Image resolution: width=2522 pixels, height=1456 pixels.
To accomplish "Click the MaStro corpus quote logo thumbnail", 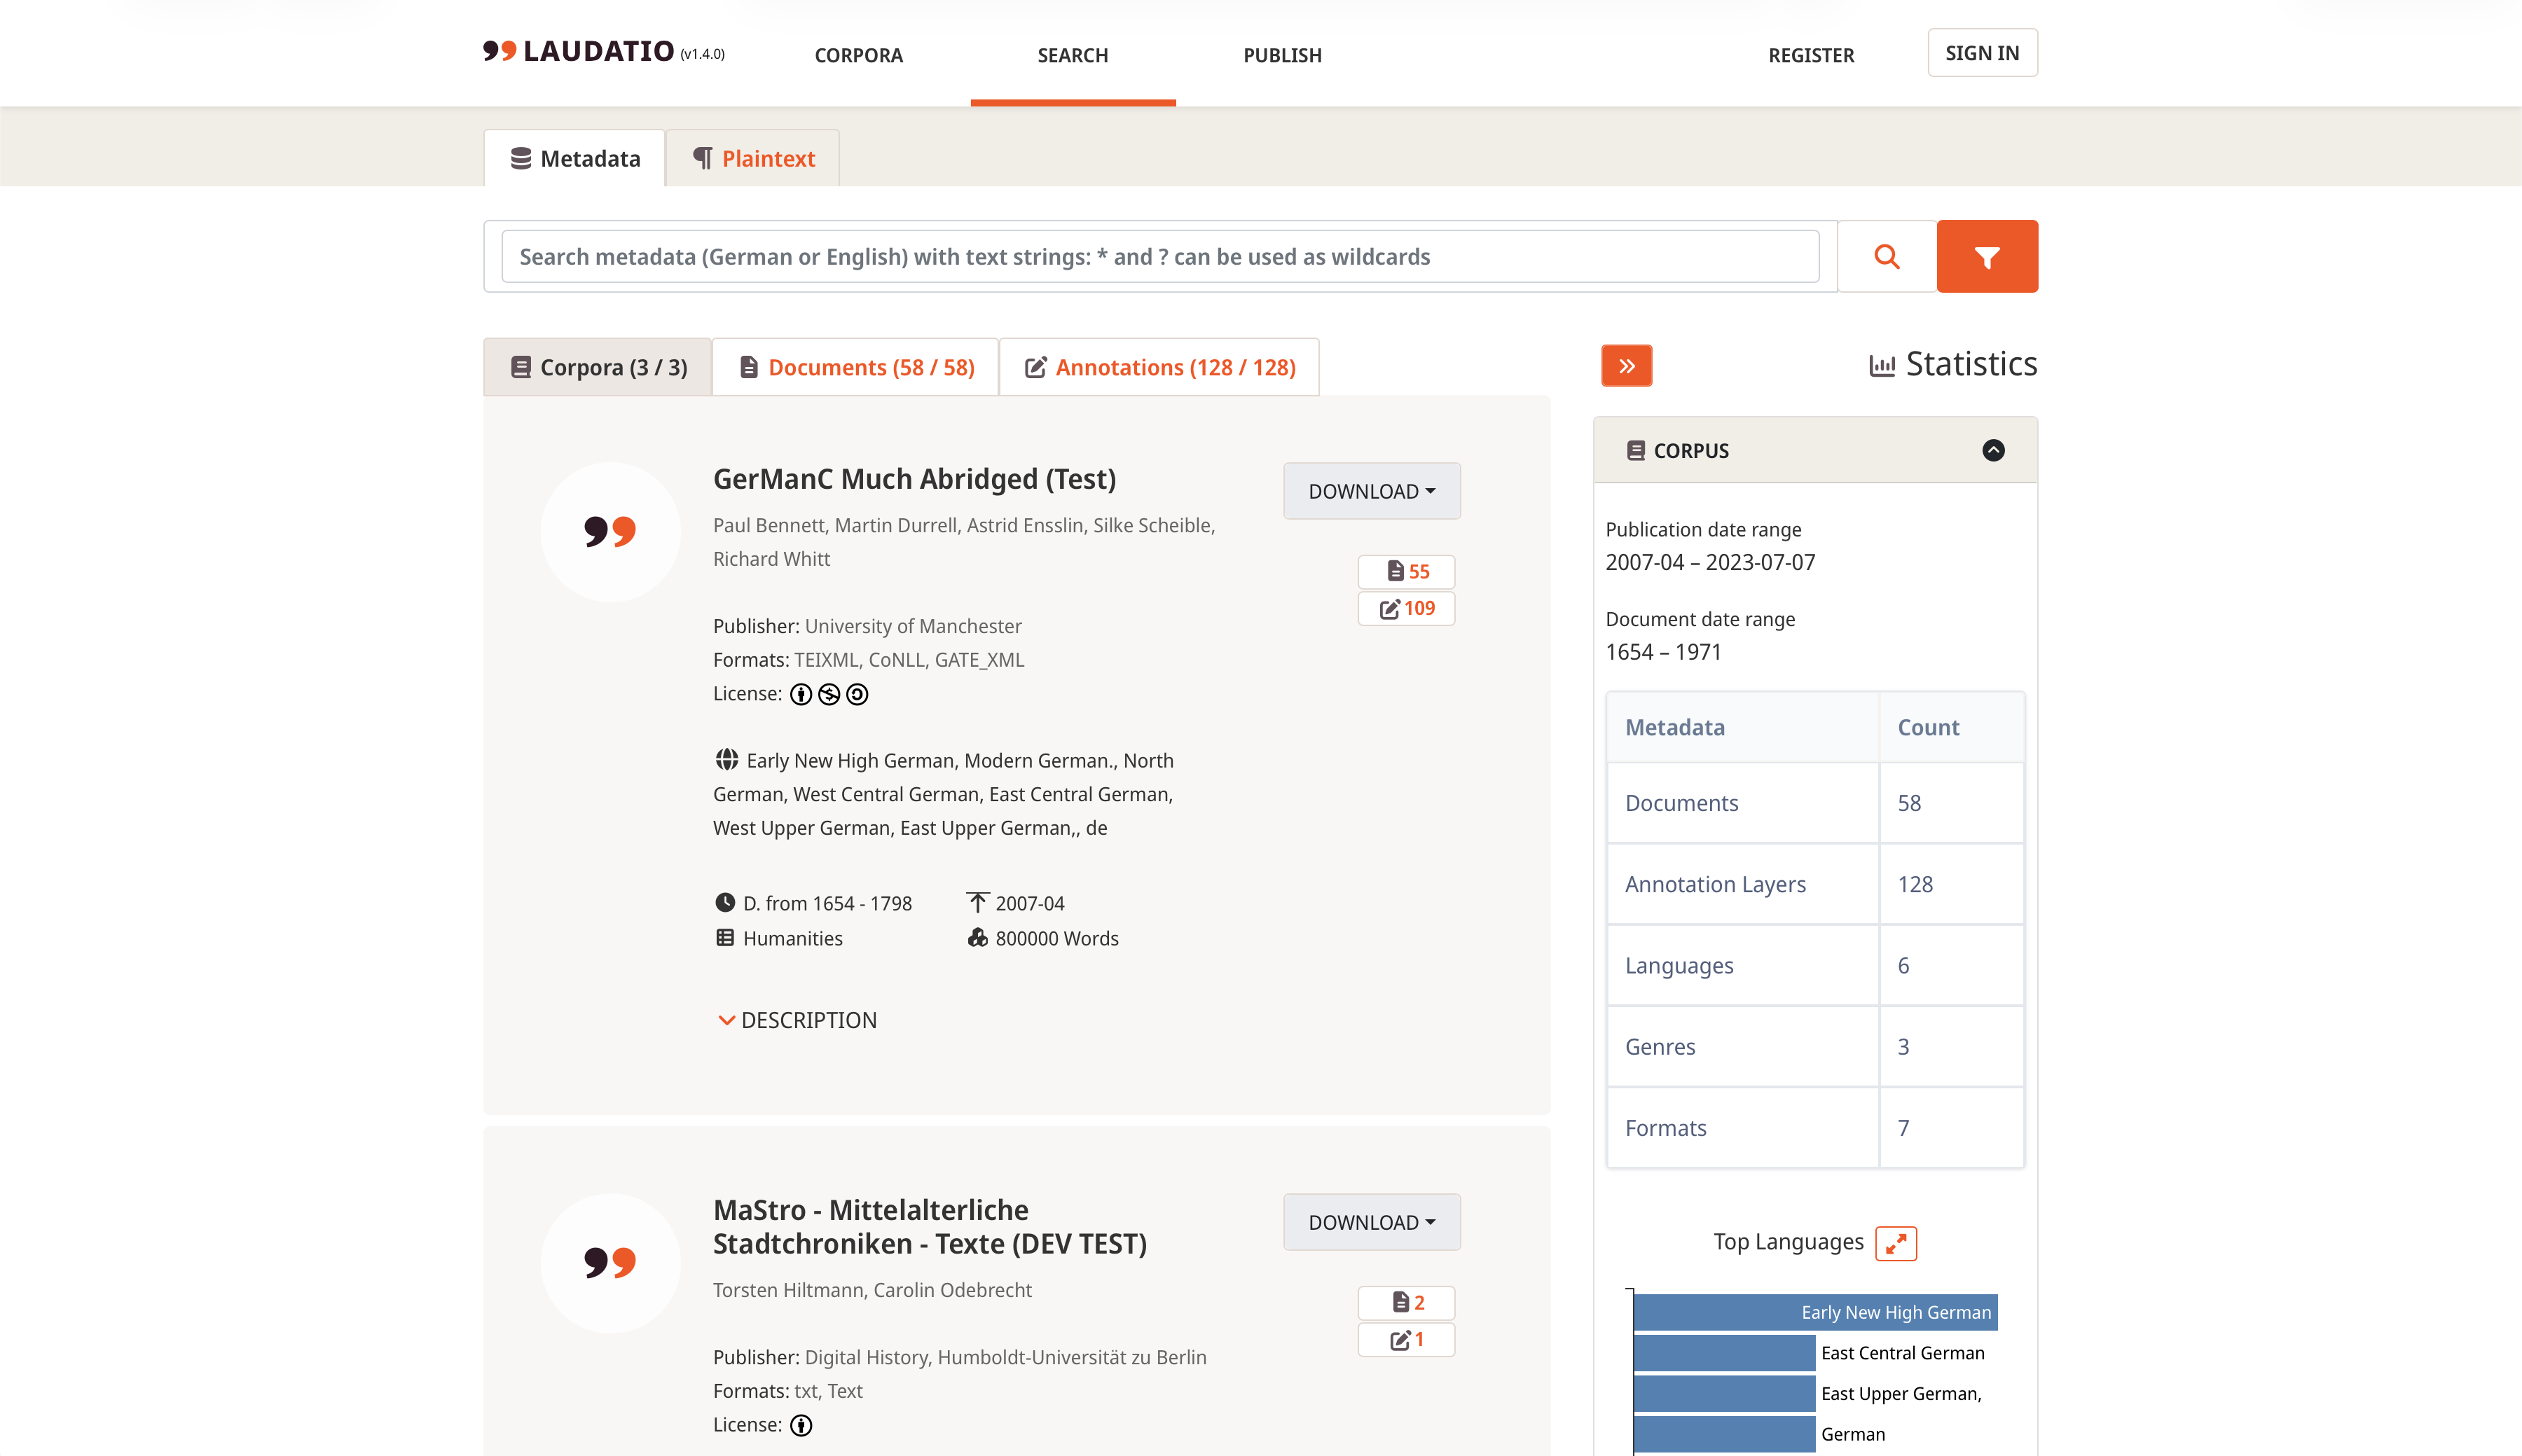I will [610, 1263].
